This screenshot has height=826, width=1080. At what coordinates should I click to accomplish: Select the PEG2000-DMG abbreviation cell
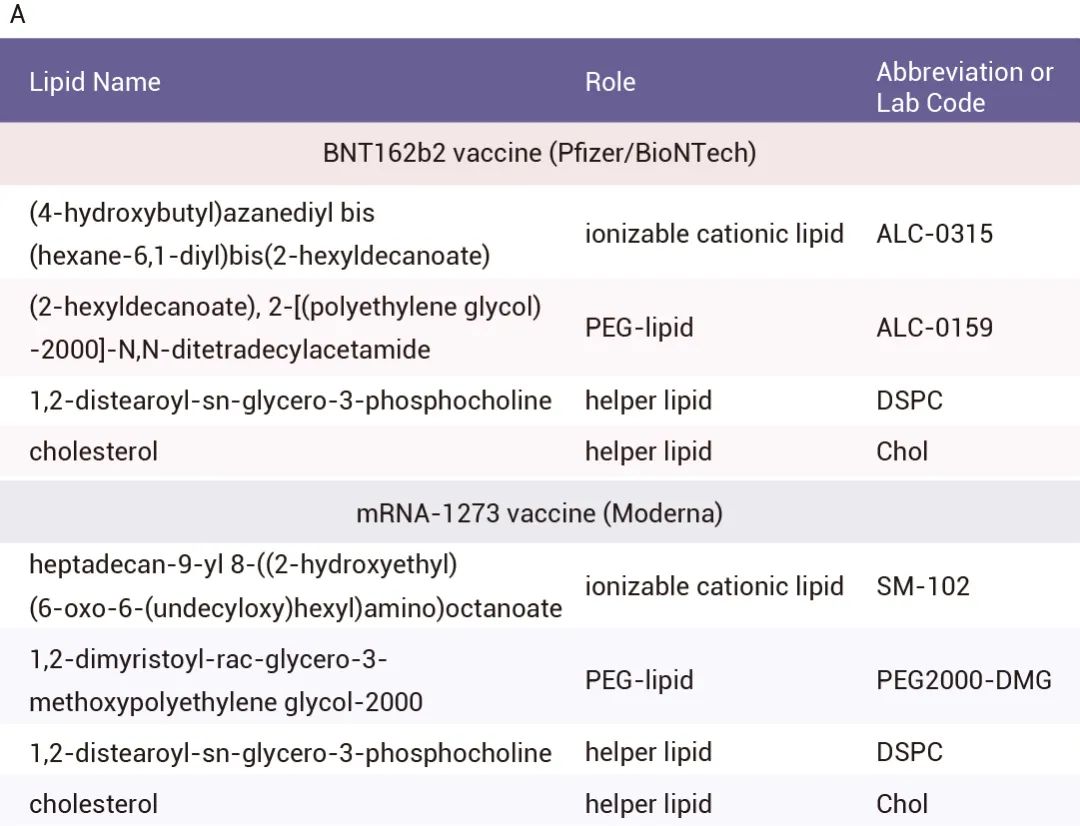click(x=963, y=681)
